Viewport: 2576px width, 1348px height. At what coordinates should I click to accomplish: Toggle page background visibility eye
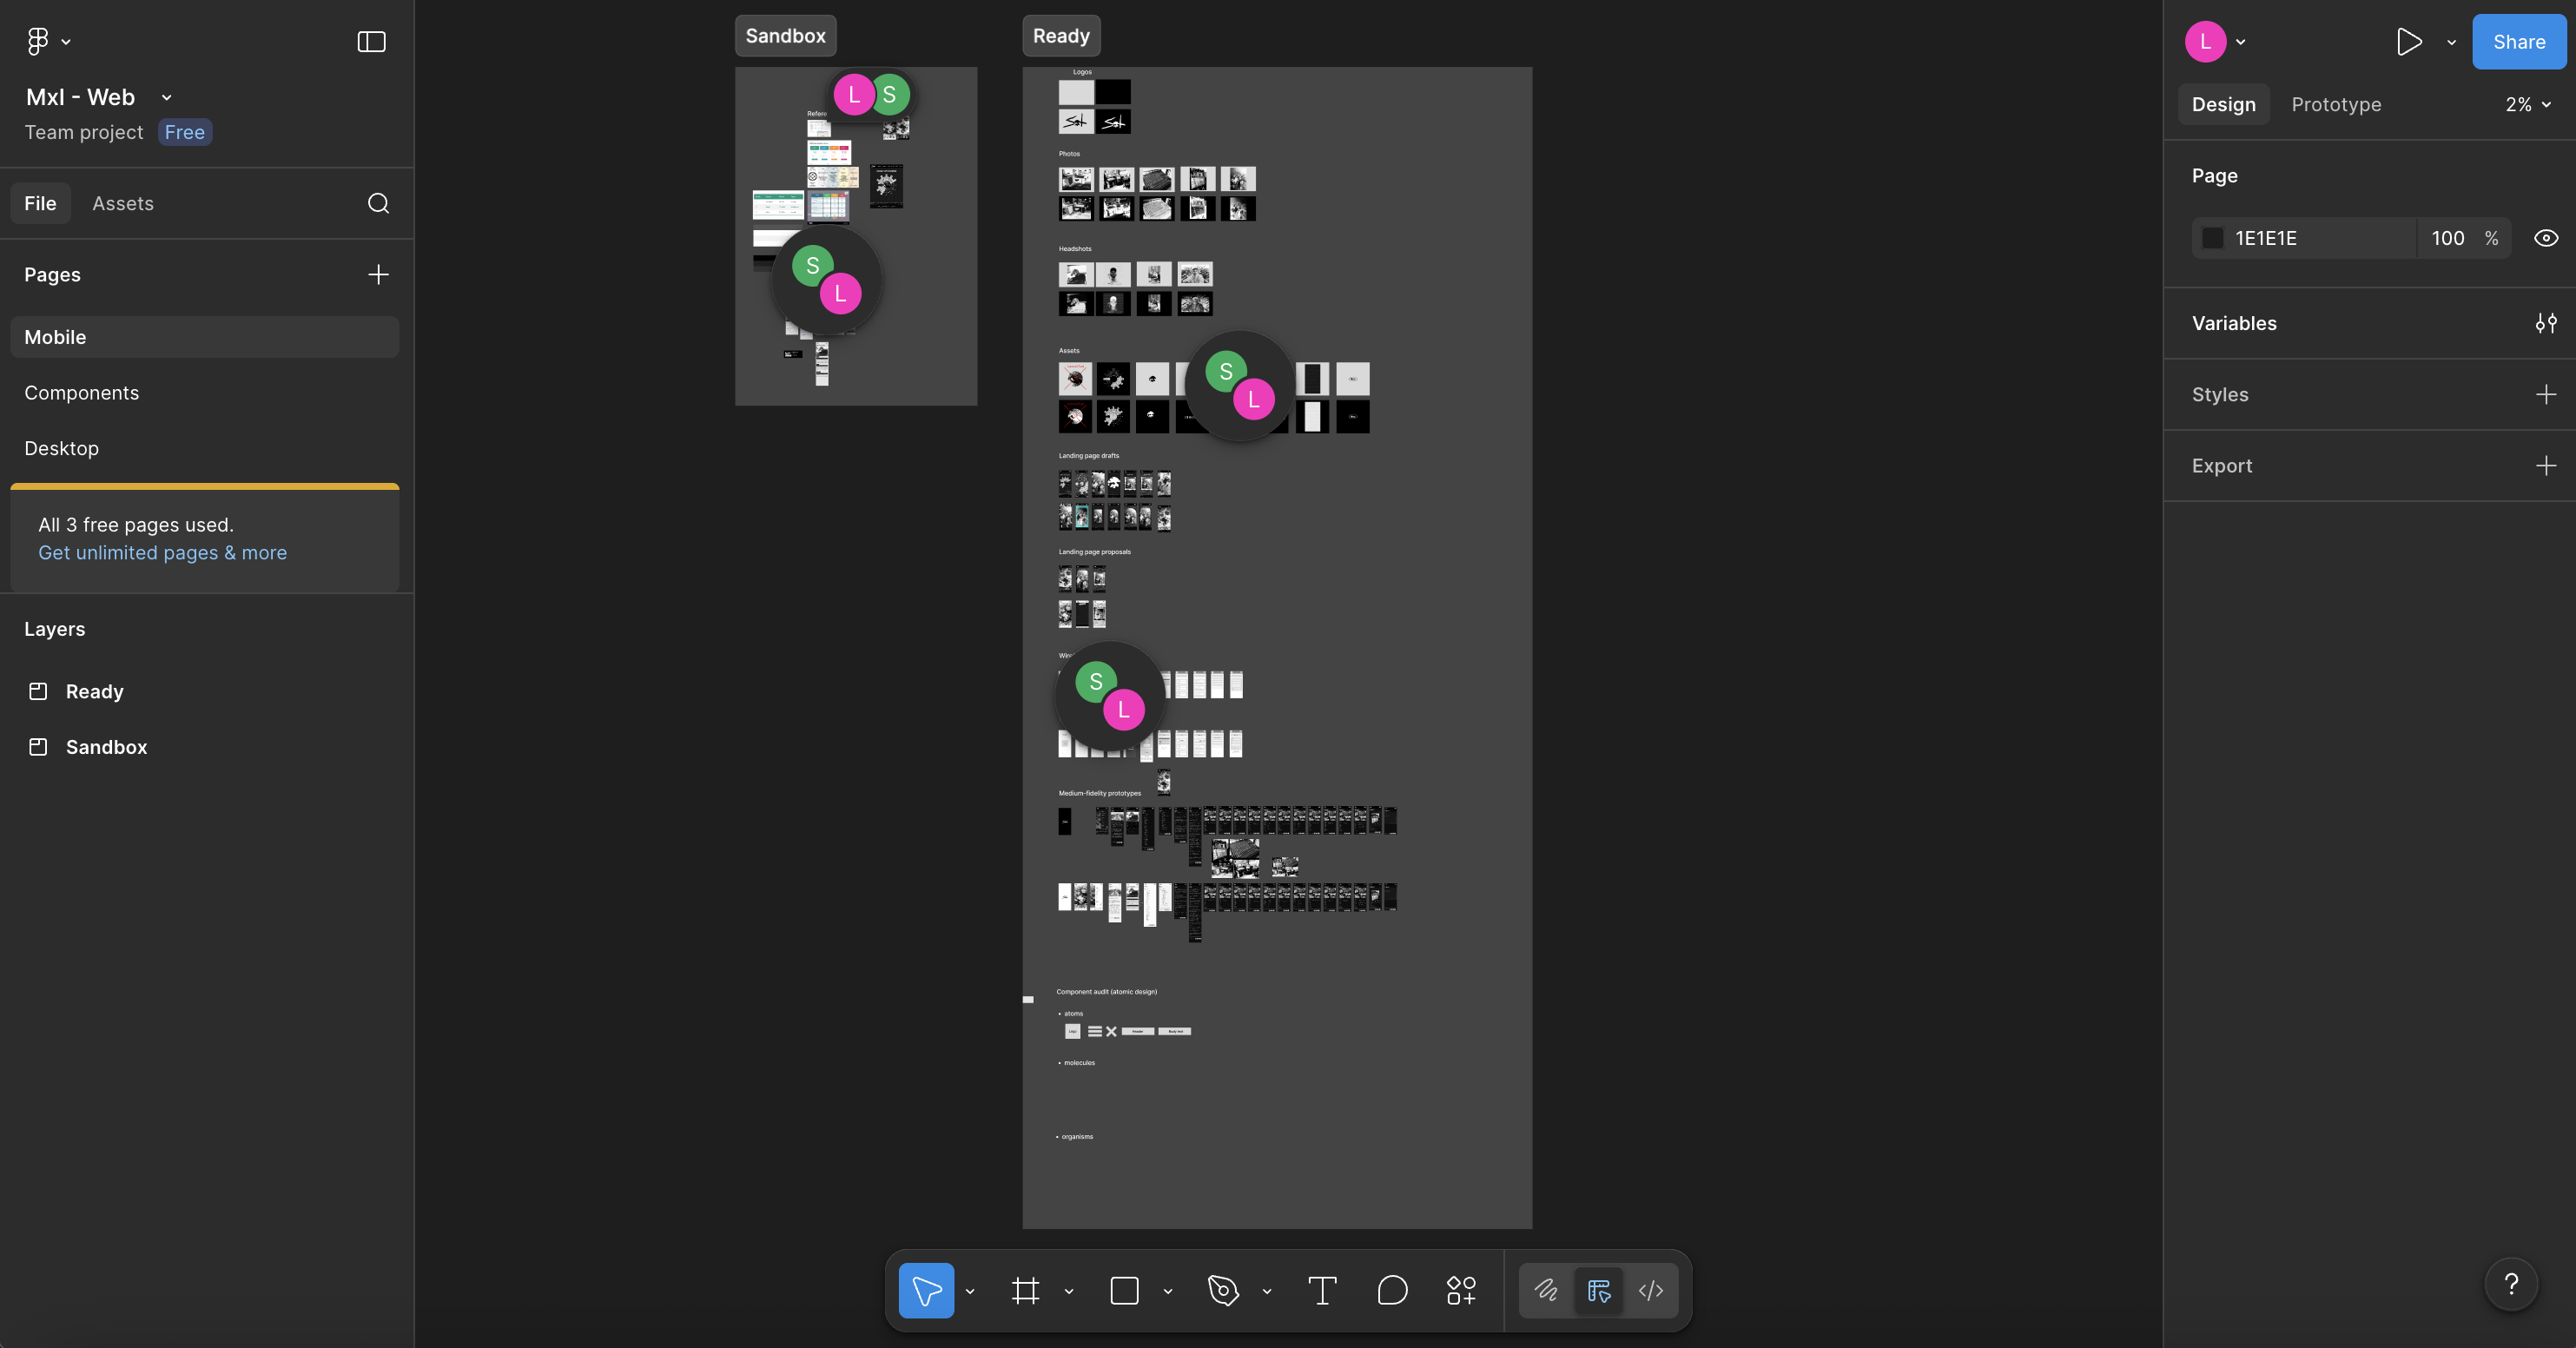[2545, 238]
